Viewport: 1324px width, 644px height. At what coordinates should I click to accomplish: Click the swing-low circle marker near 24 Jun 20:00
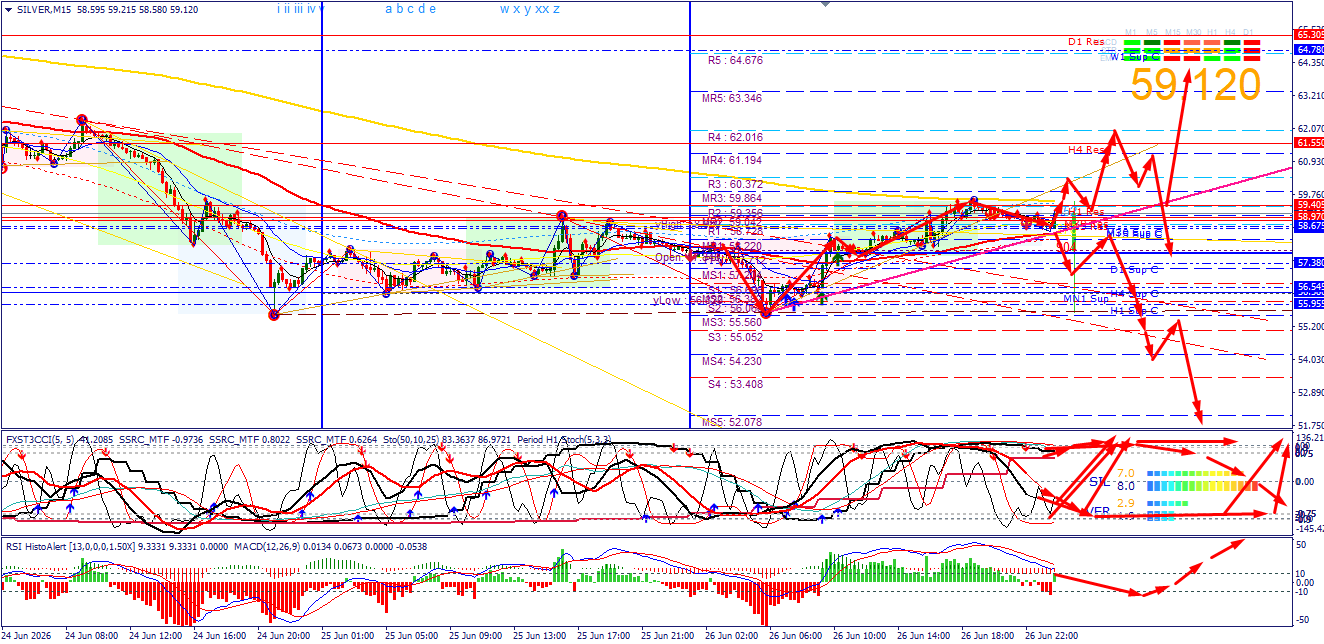tap(274, 314)
